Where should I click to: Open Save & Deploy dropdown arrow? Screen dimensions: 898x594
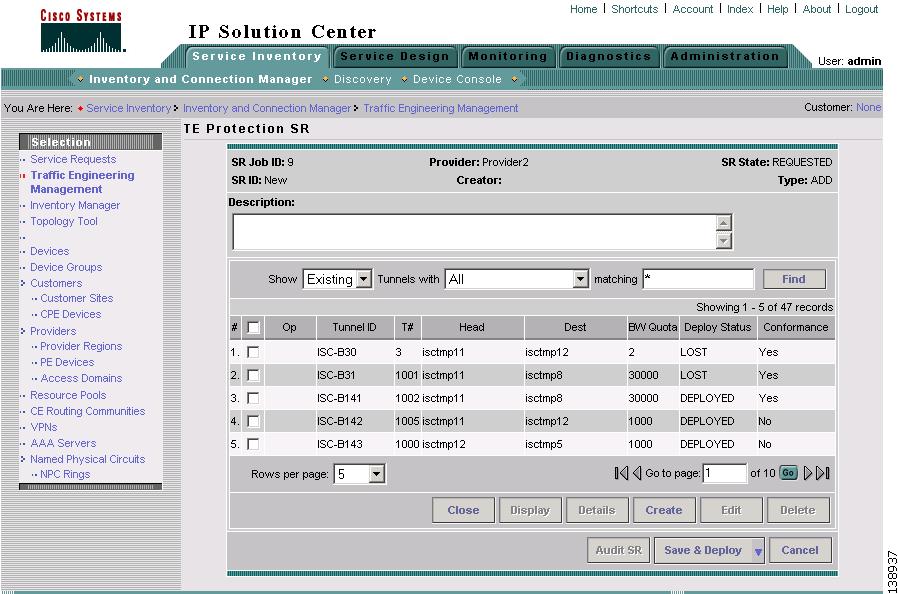pos(758,551)
